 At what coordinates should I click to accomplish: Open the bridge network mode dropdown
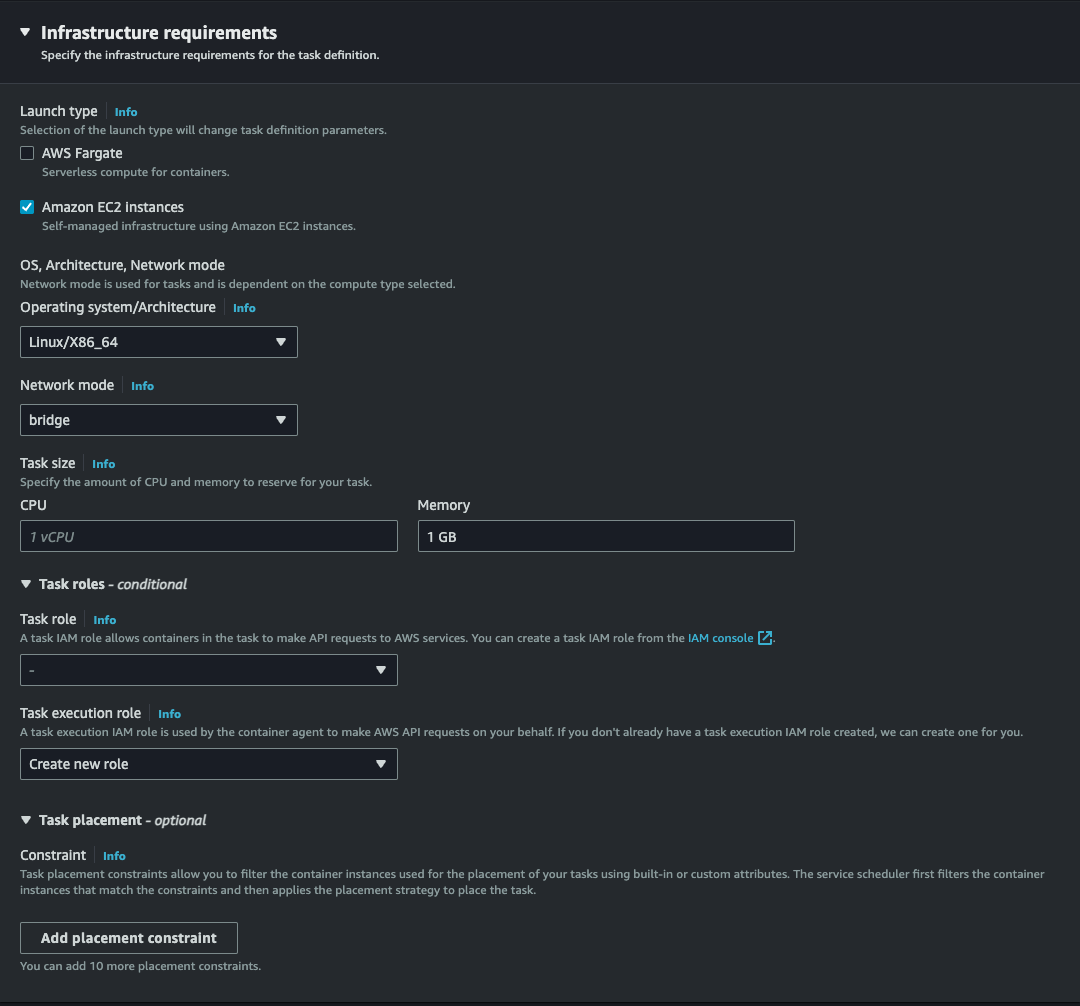tap(158, 420)
